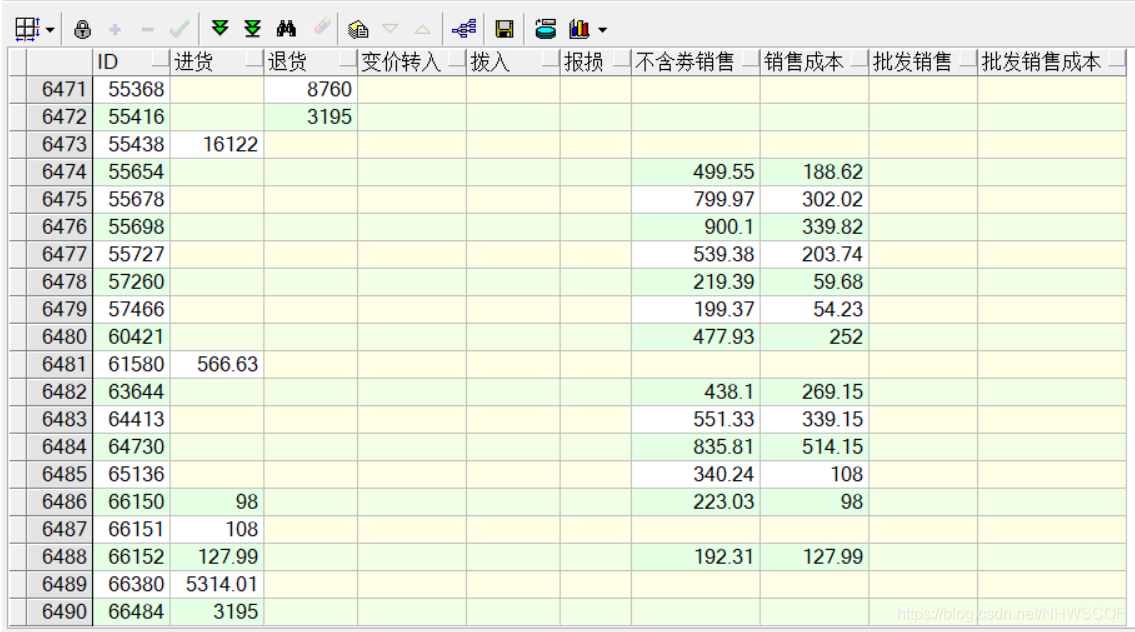This screenshot has height=632, width=1135.
Task: Click the fetch last page arrow icon
Action: click(x=253, y=28)
